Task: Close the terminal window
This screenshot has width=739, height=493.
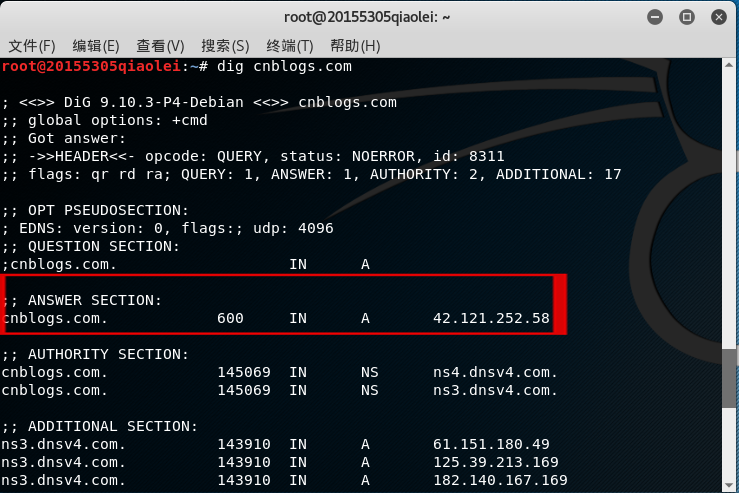Action: point(719,17)
